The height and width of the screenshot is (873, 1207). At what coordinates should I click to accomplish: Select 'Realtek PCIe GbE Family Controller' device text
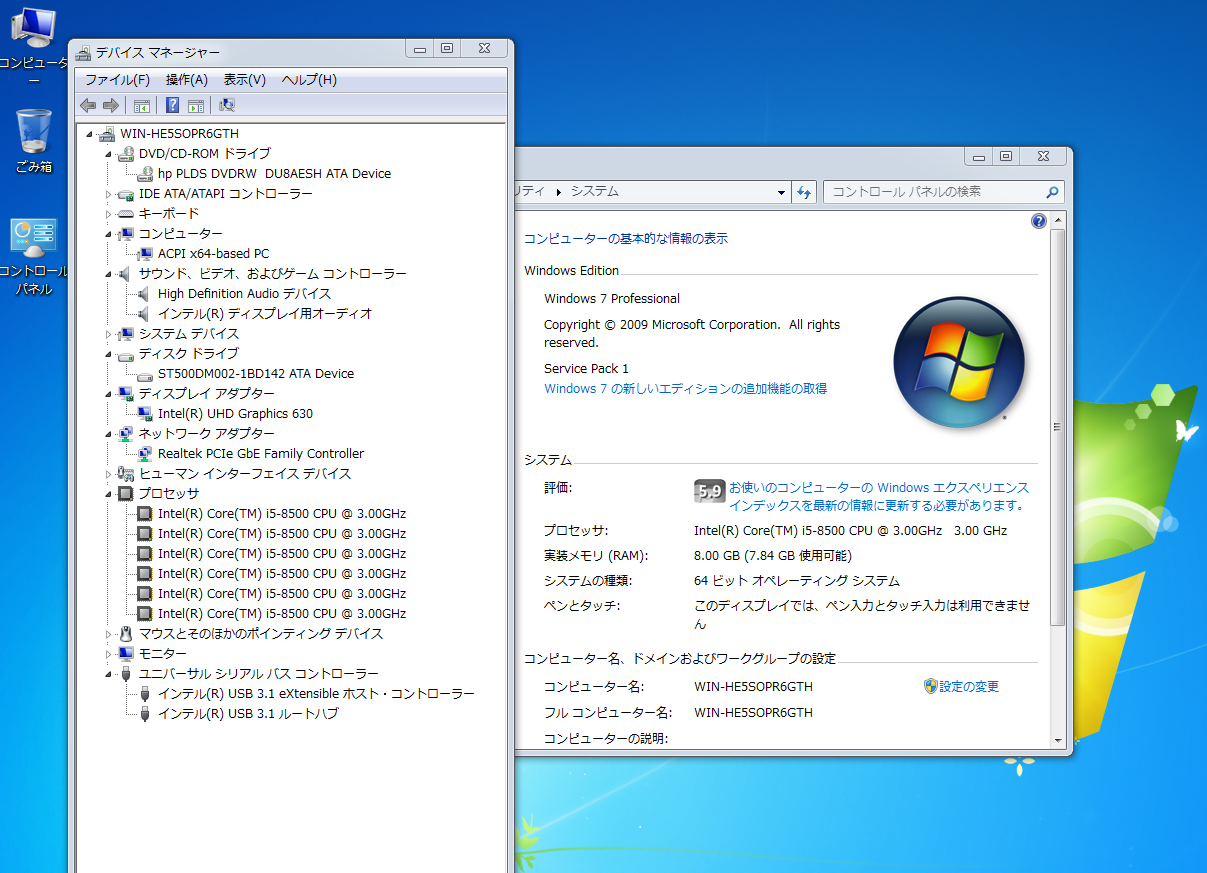click(x=261, y=454)
